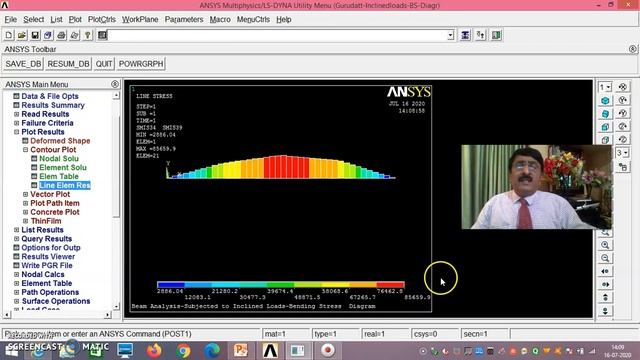Click the rotate about Z counter-clockwise icon
This screenshot has width=640, height=360.
(x=623, y=140)
